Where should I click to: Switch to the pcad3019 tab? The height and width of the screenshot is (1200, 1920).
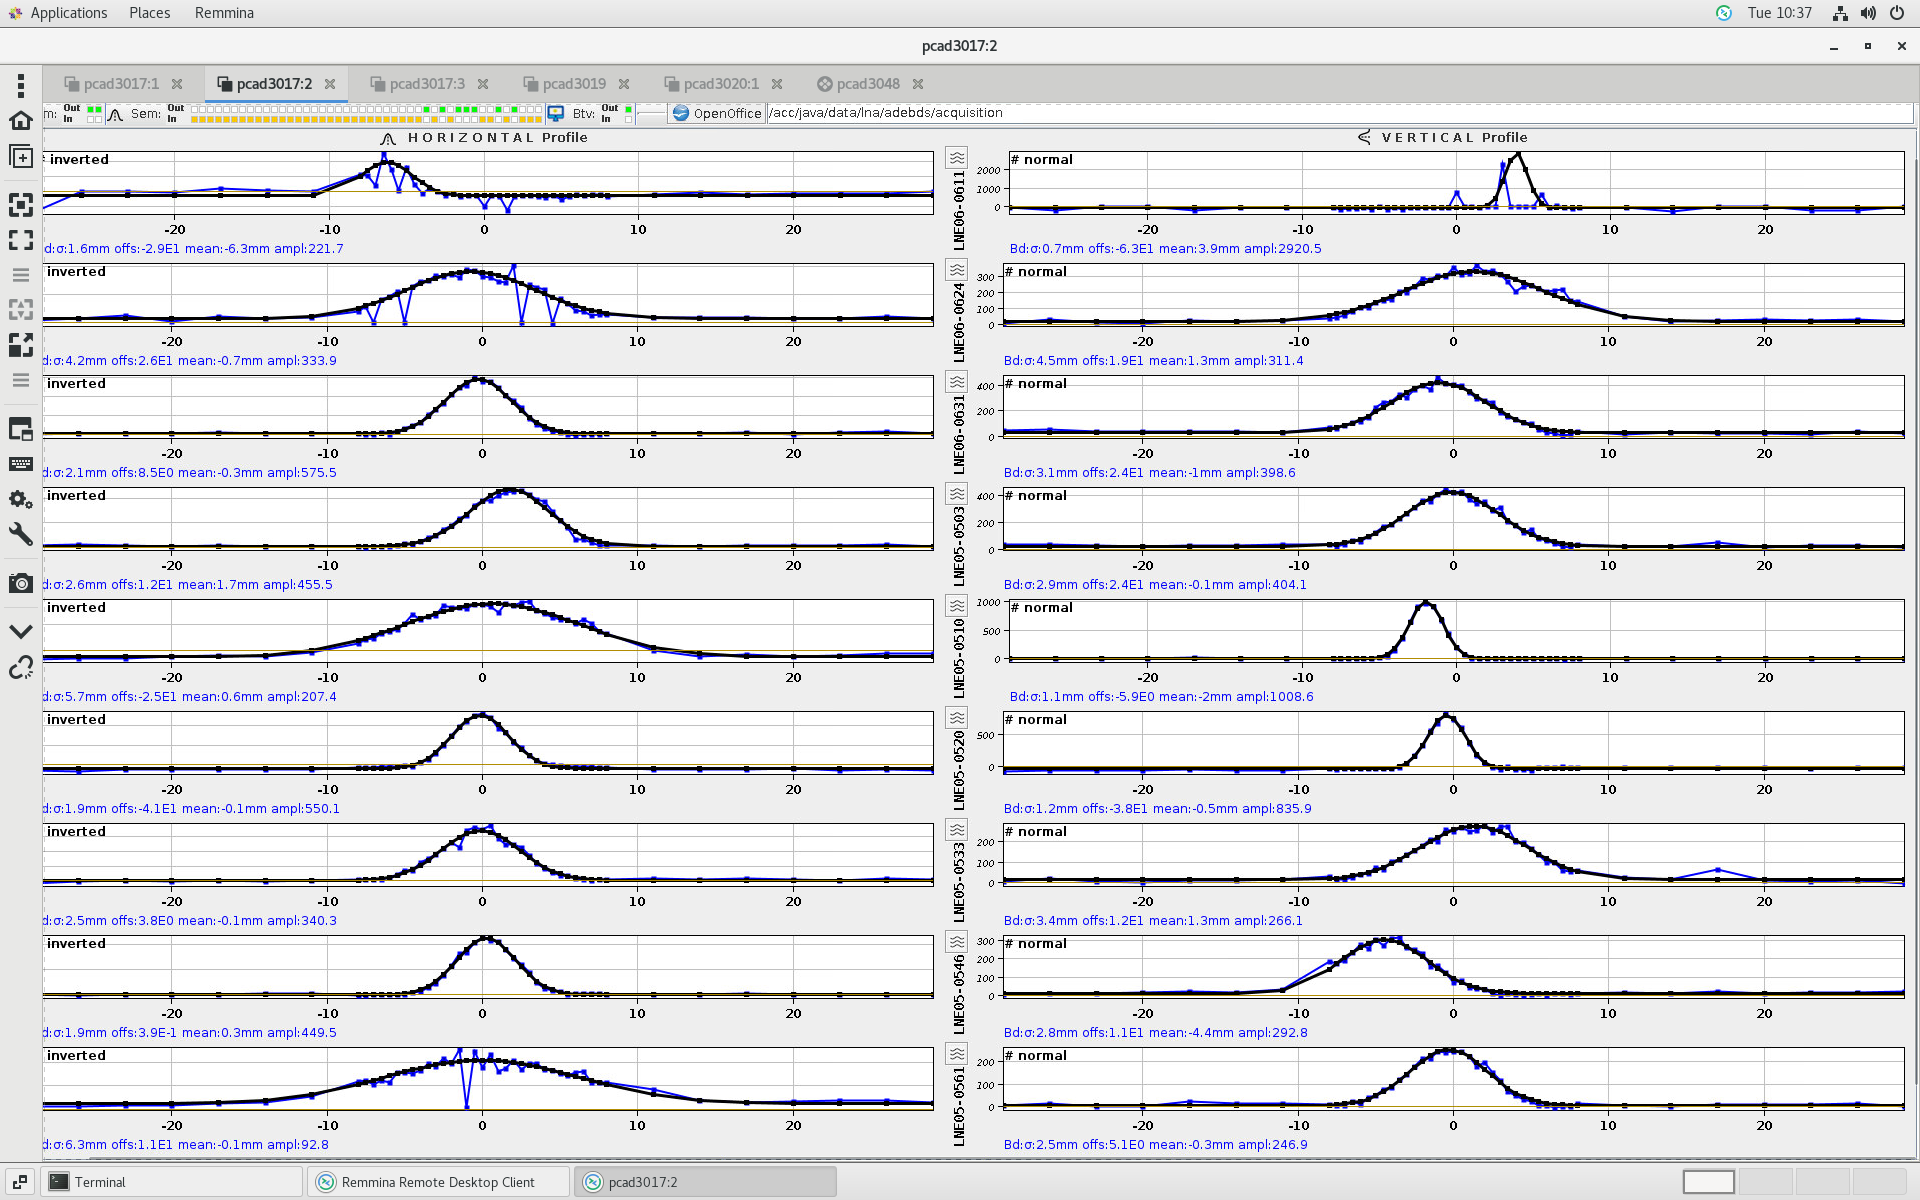click(x=574, y=84)
